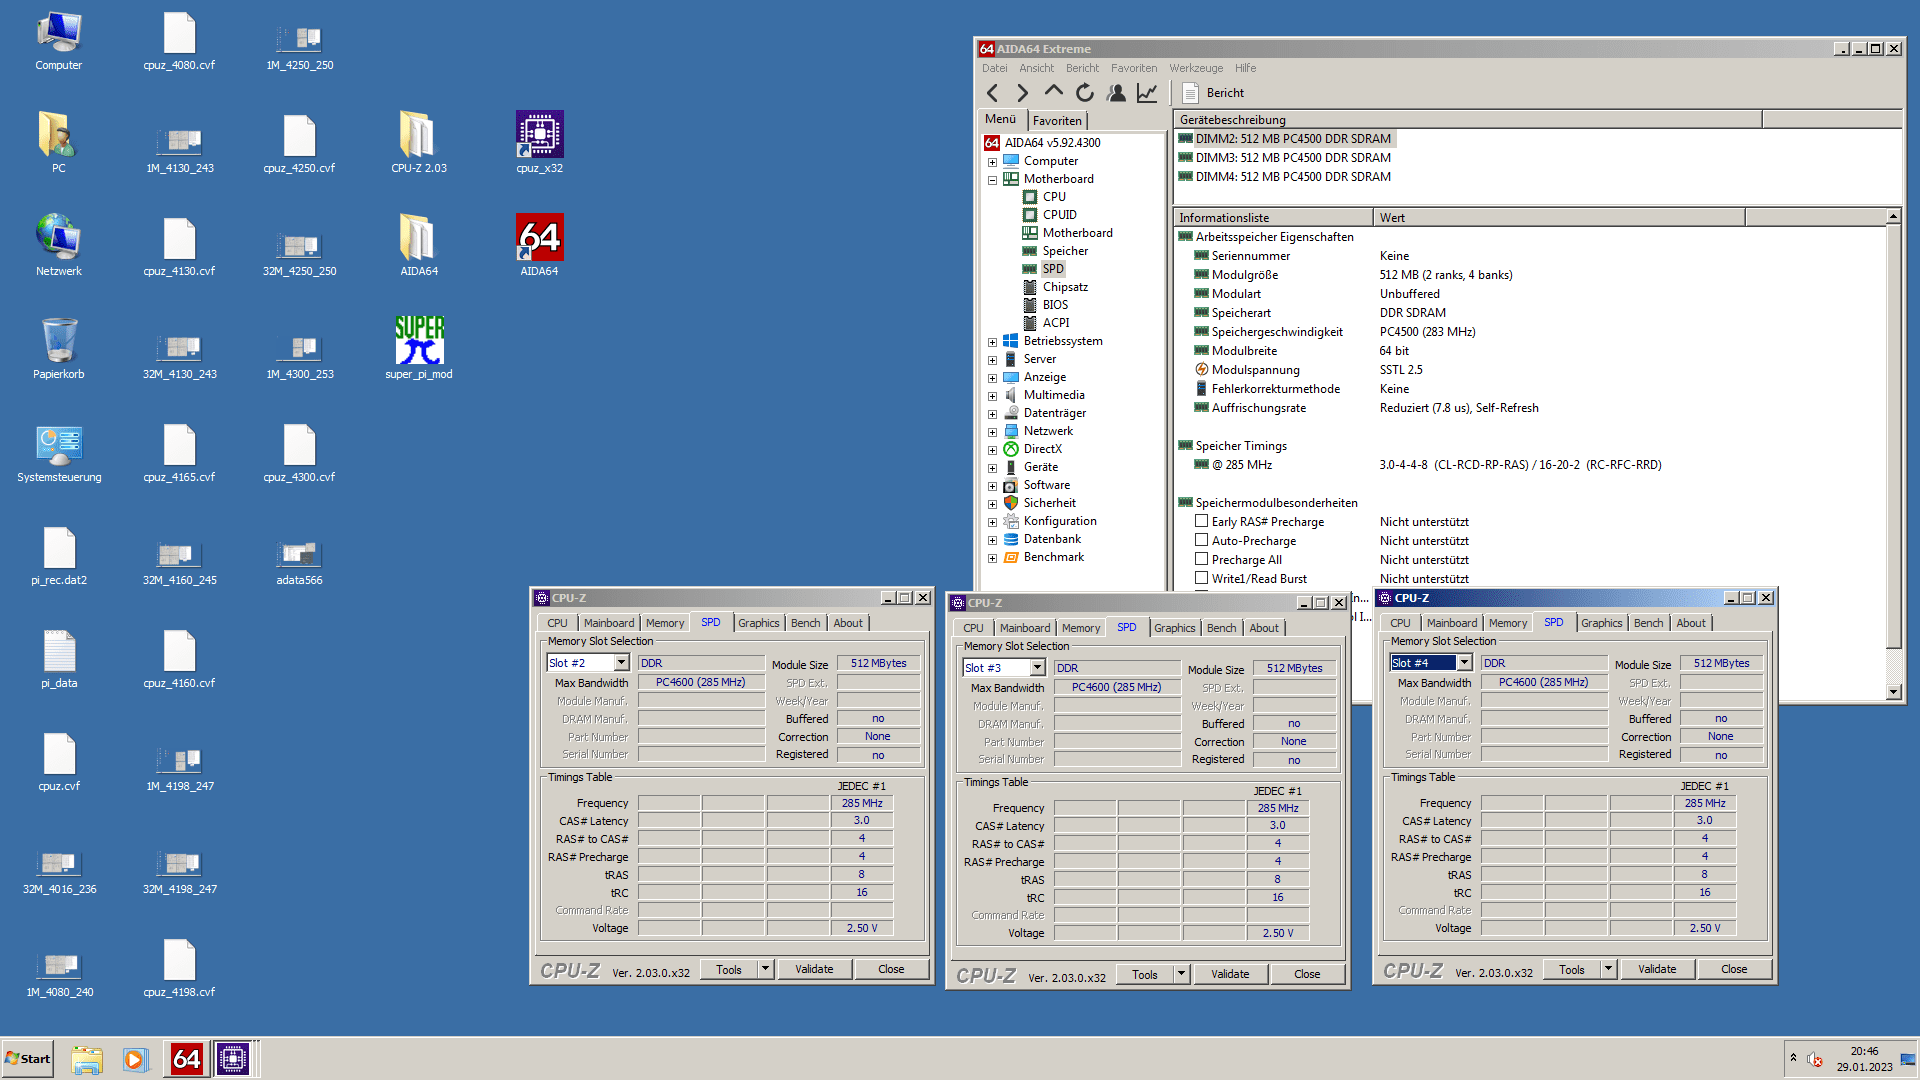Open the AIDA64 graph chart icon
This screenshot has height=1080, width=1920.
pos(1147,93)
